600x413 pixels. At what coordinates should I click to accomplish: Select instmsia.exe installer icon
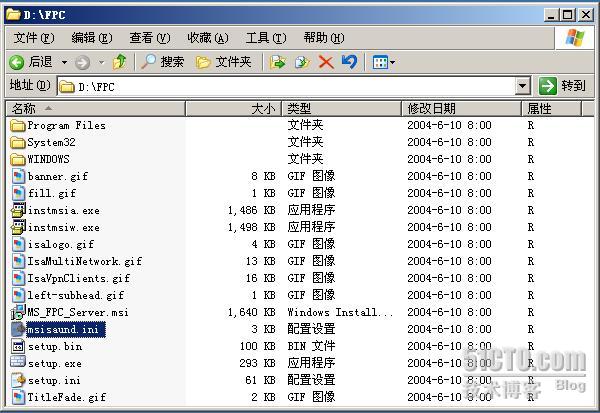coord(18,210)
